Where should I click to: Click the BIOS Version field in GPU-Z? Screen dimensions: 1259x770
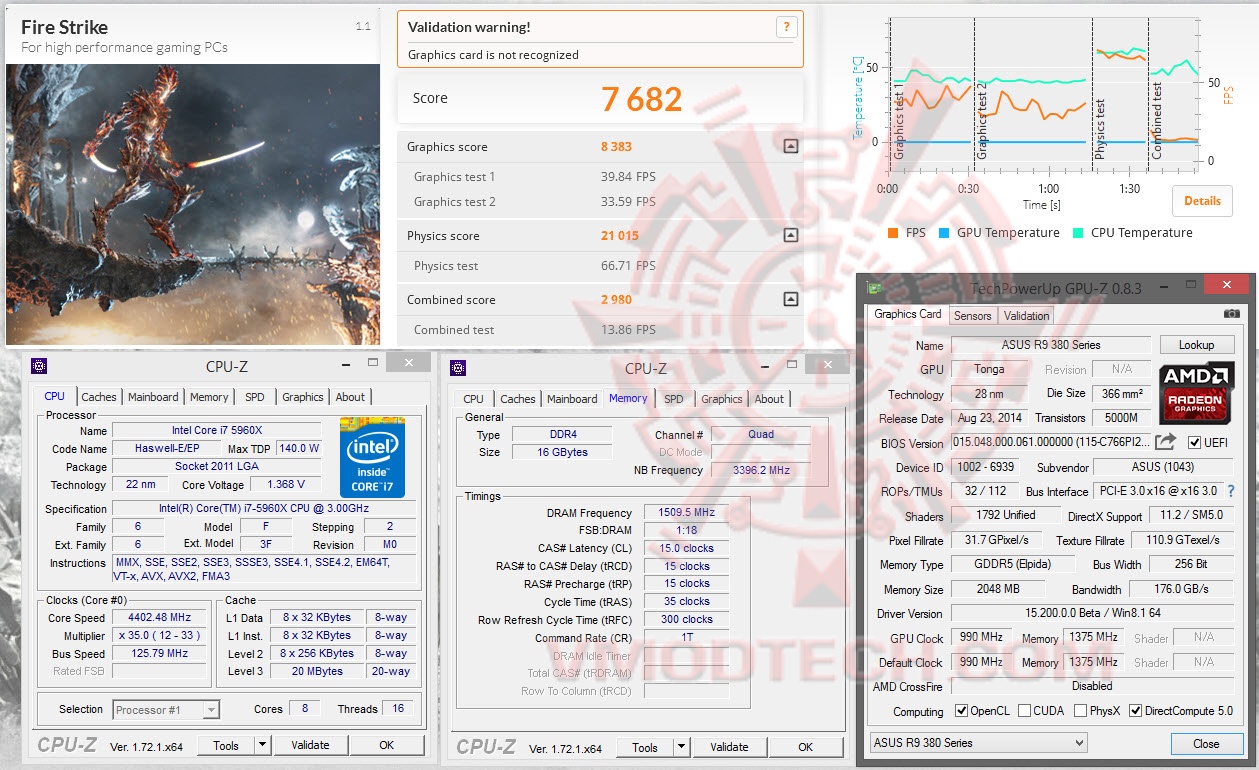(x=1050, y=443)
